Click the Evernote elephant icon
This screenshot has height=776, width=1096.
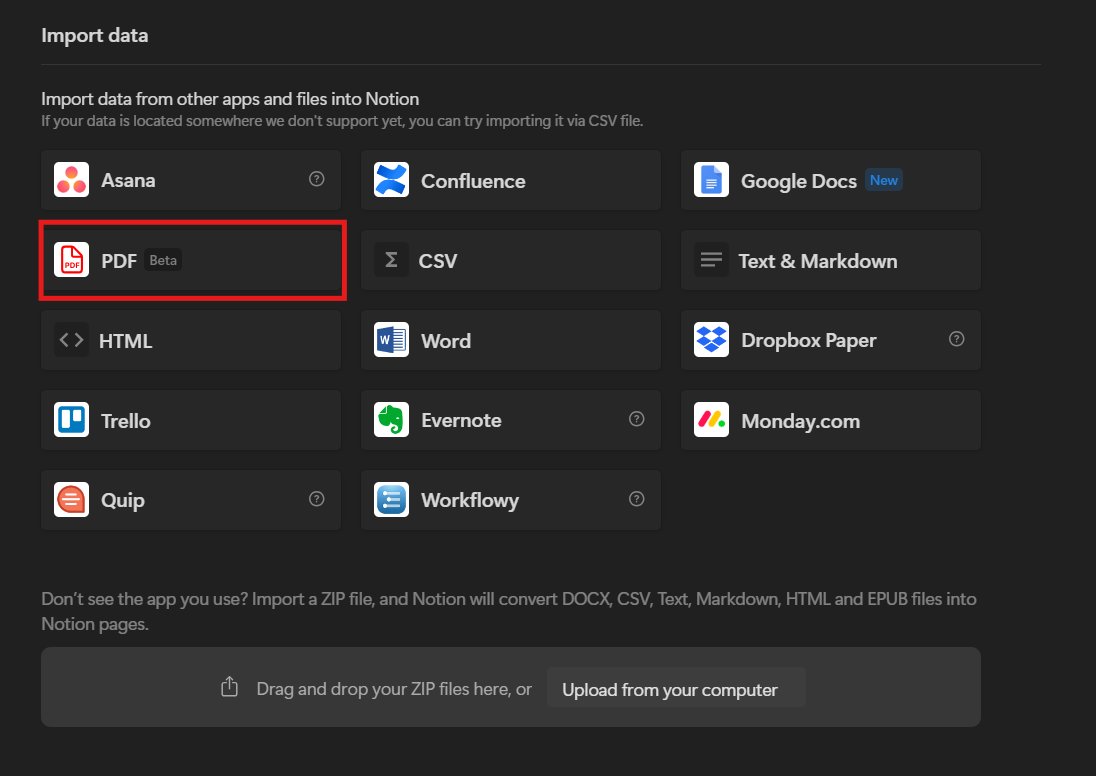point(391,419)
